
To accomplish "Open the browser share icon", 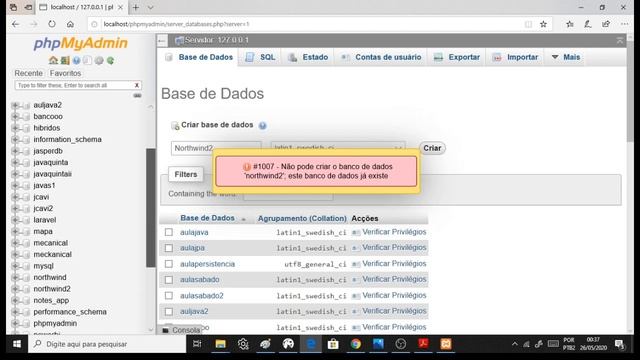I will [606, 24].
